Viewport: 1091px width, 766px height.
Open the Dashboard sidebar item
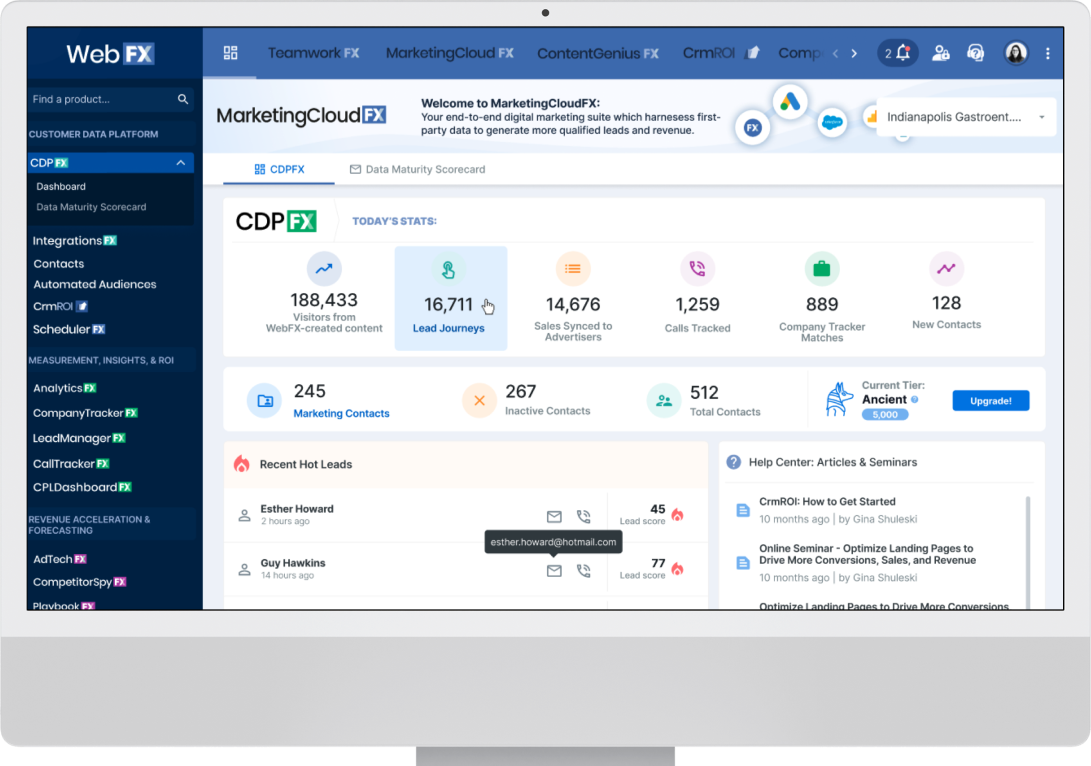61,186
